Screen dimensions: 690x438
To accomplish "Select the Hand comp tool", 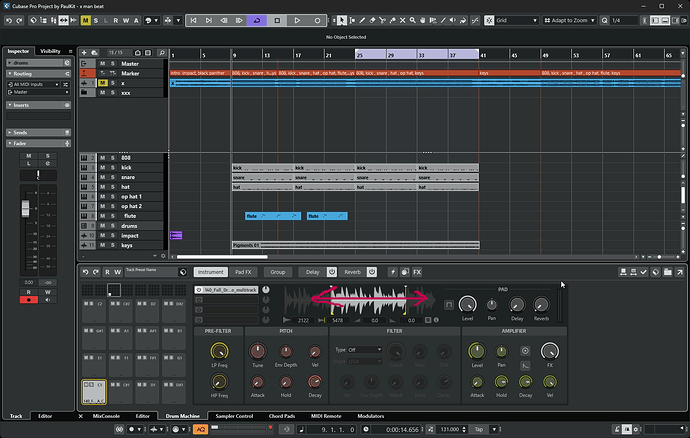I will point(423,20).
